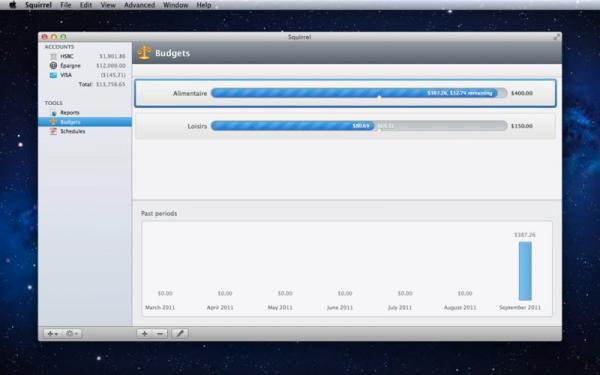
Task: Select the HSBC bank account icon
Action: click(x=53, y=56)
